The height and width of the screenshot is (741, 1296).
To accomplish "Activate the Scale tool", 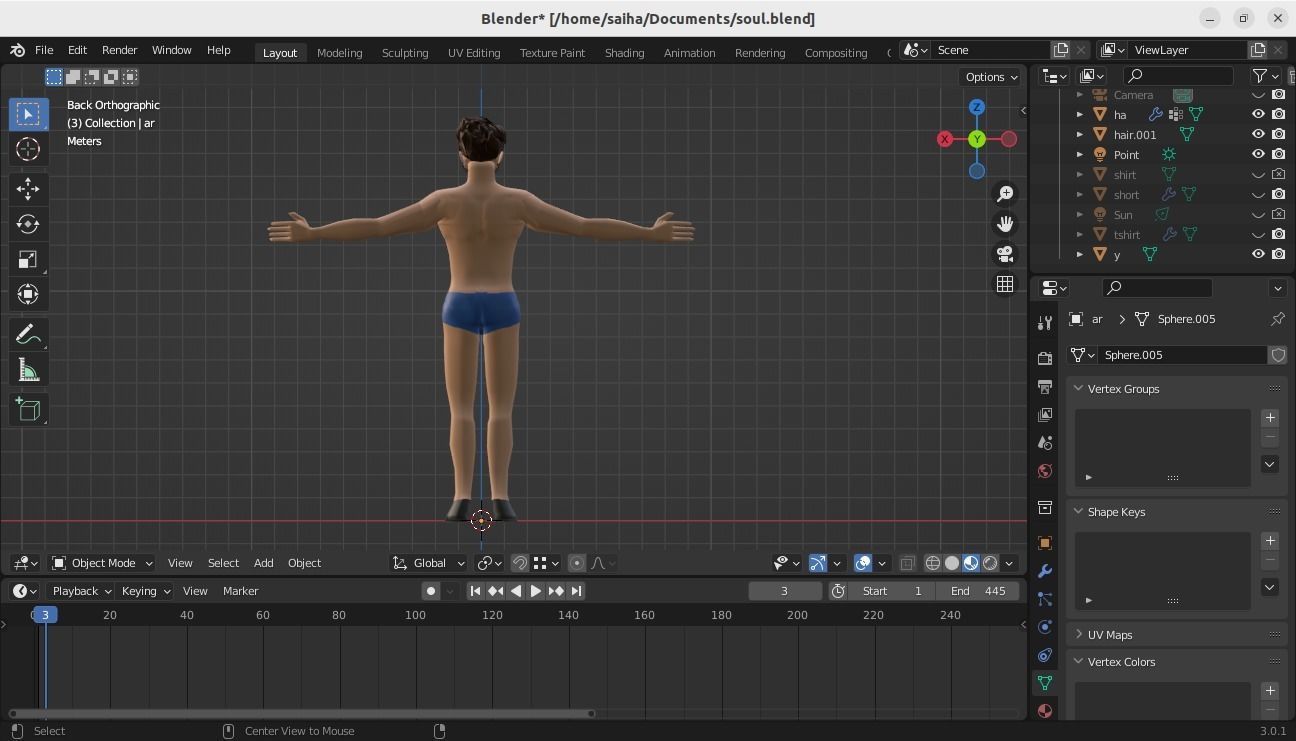I will (x=28, y=259).
